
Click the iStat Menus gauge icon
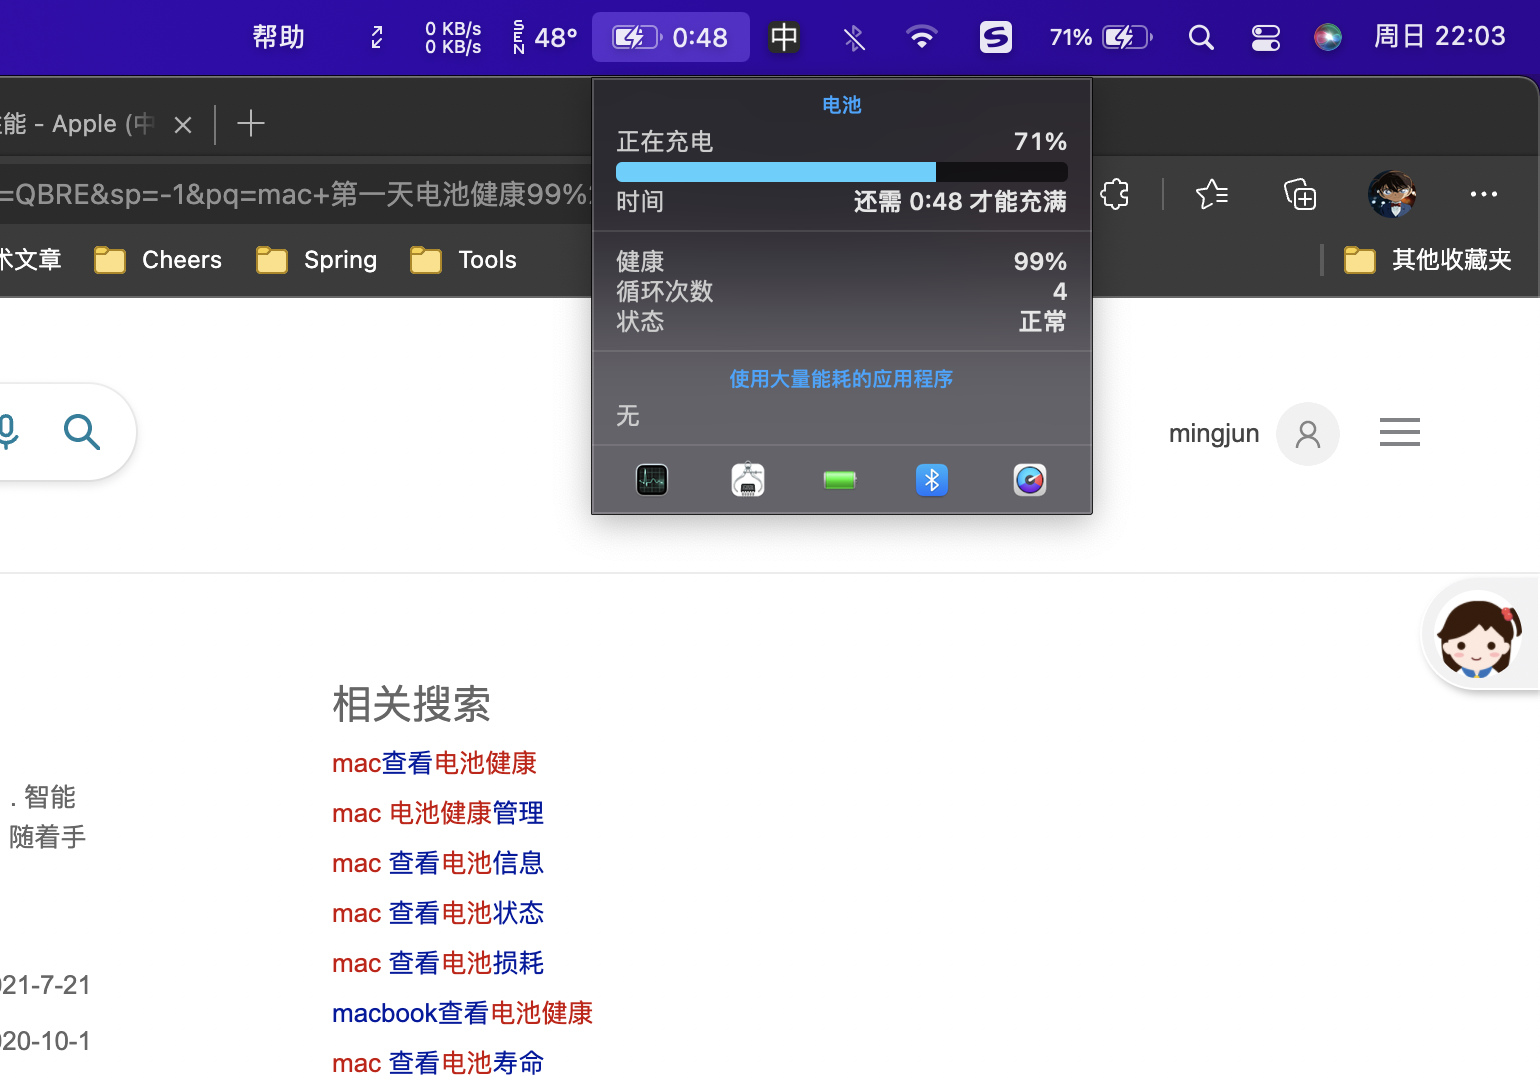(x=1029, y=480)
